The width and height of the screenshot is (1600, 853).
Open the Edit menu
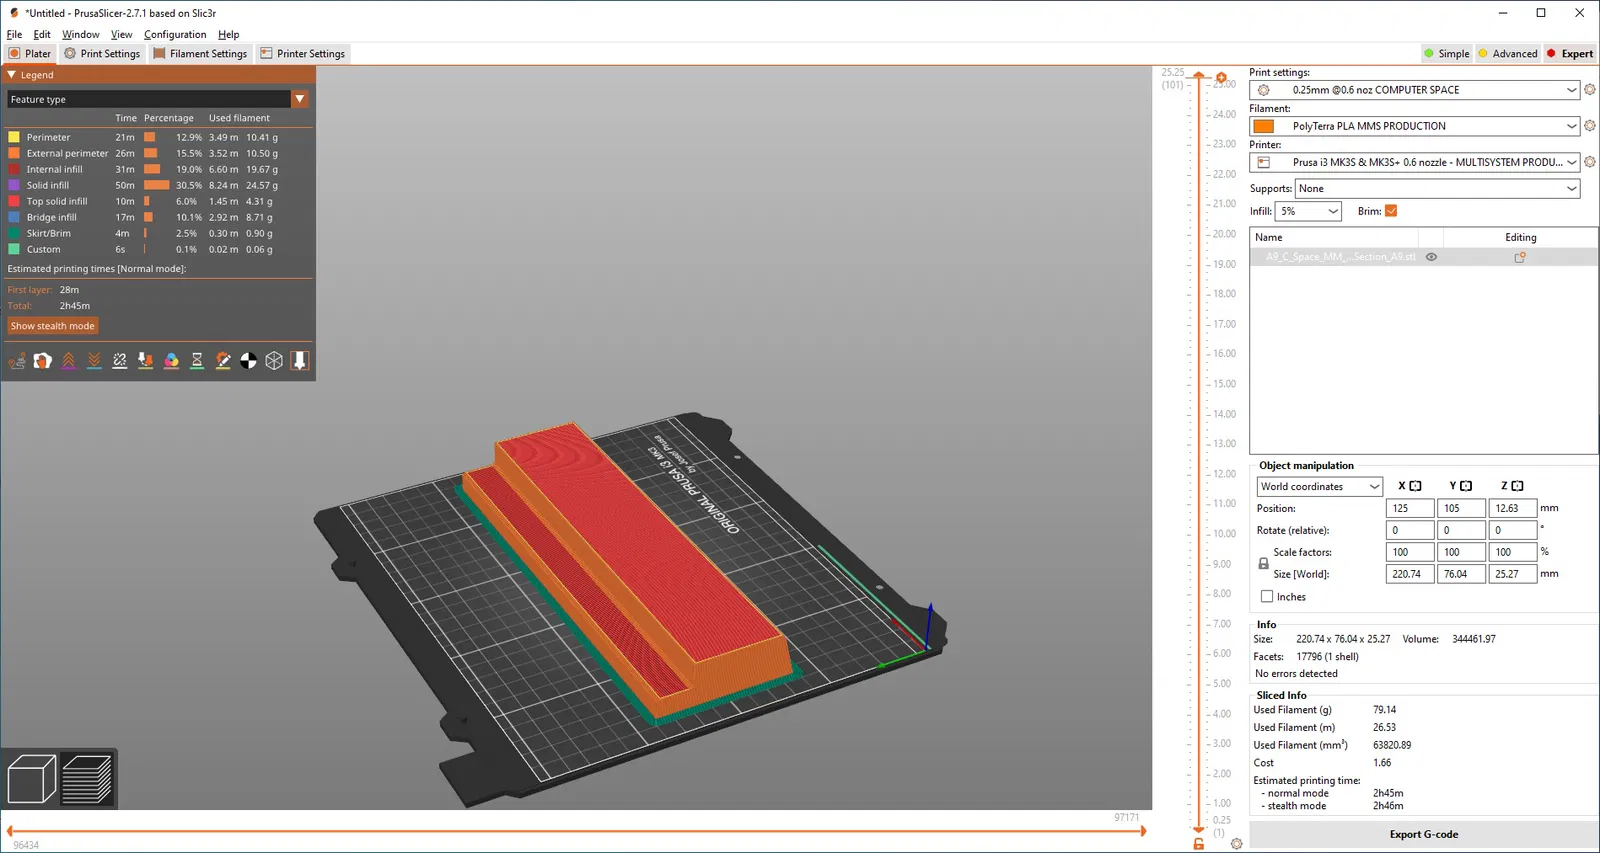(x=42, y=34)
